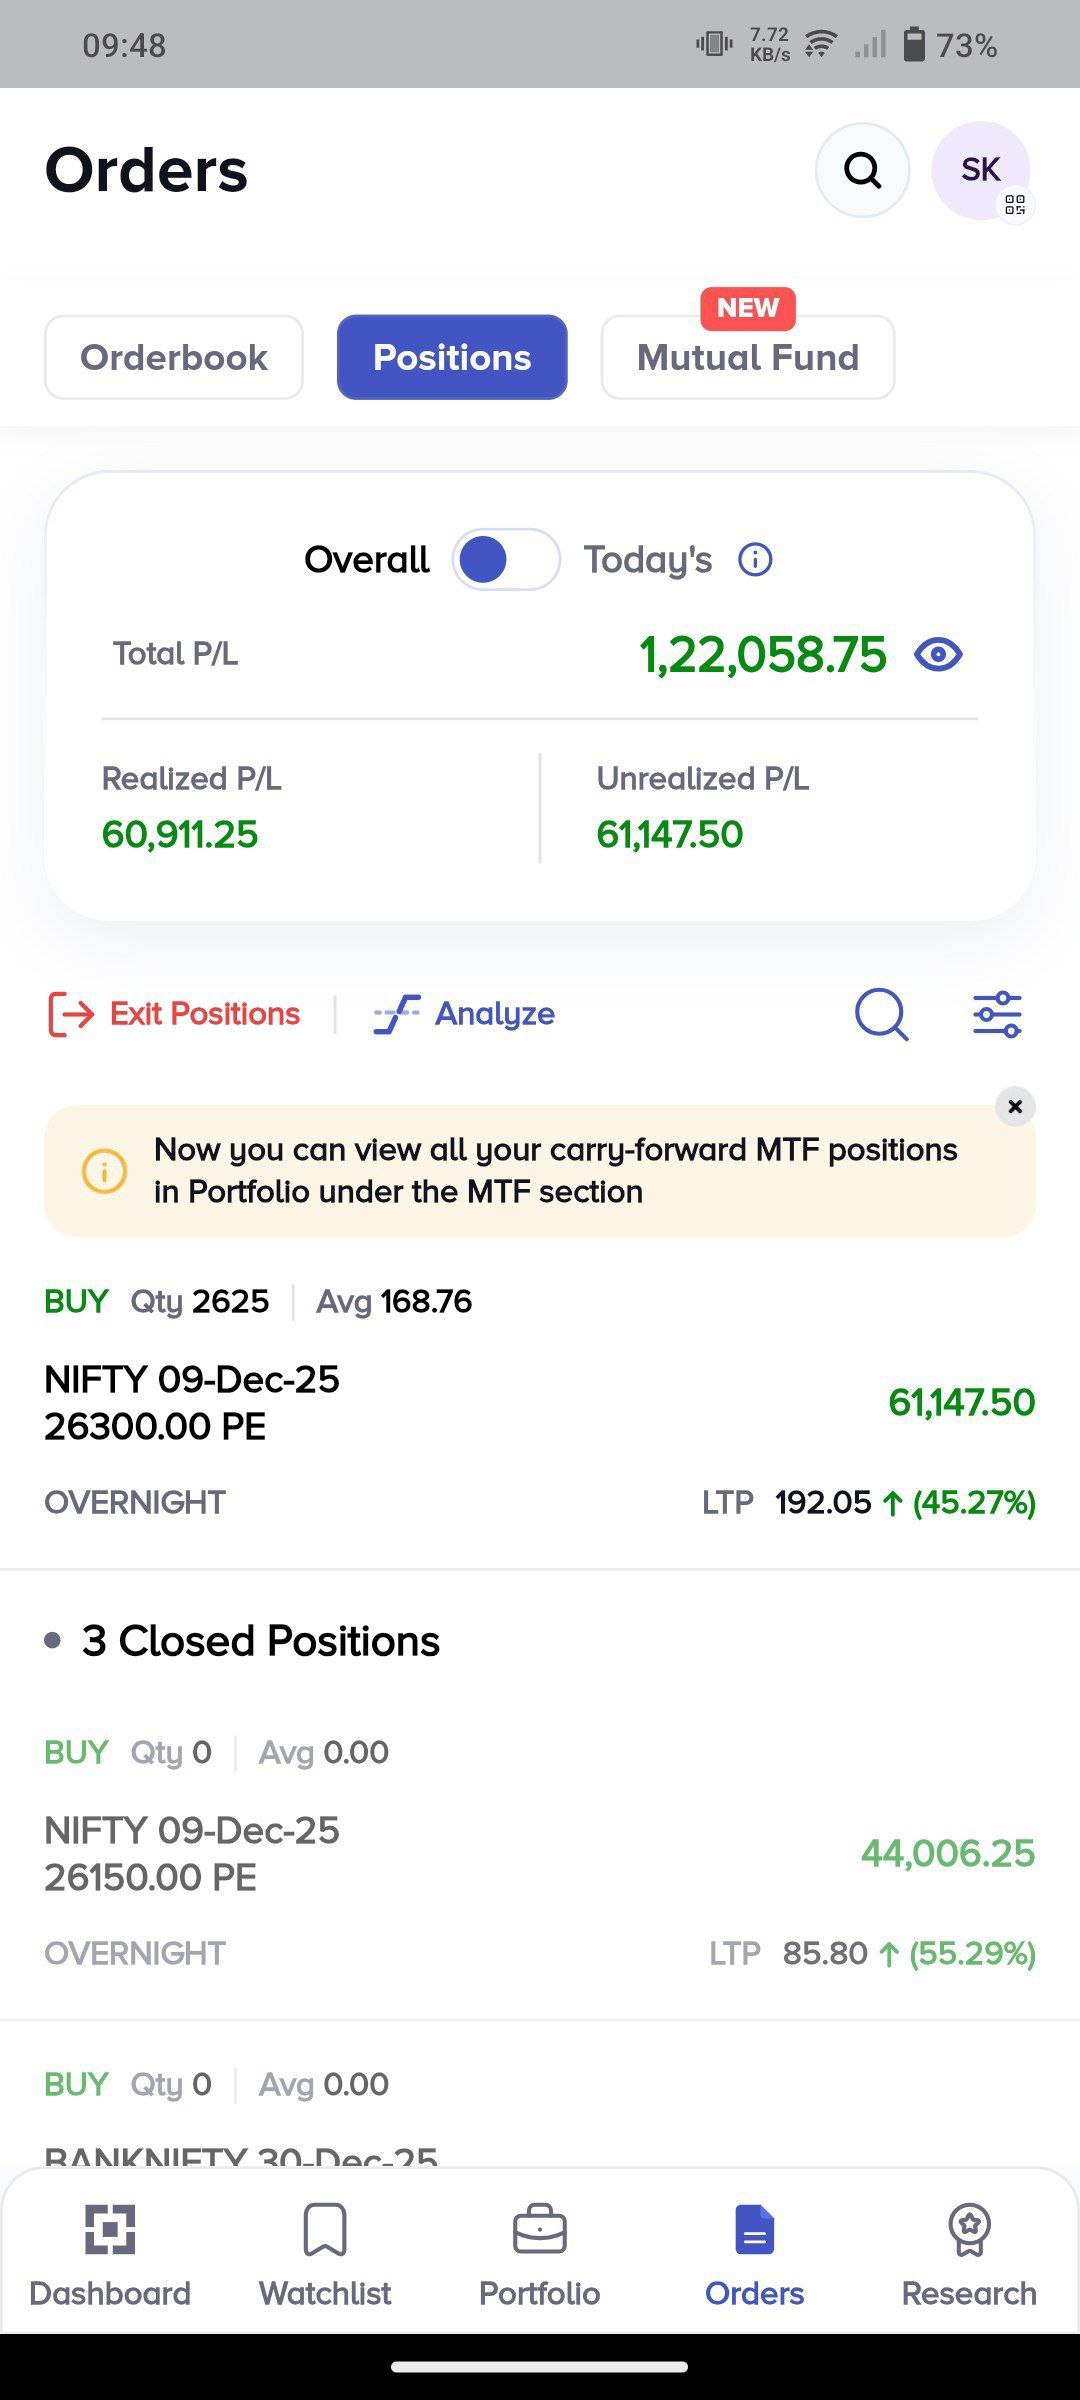Open the SK profile avatar
The width and height of the screenshot is (1080, 2400).
[980, 170]
